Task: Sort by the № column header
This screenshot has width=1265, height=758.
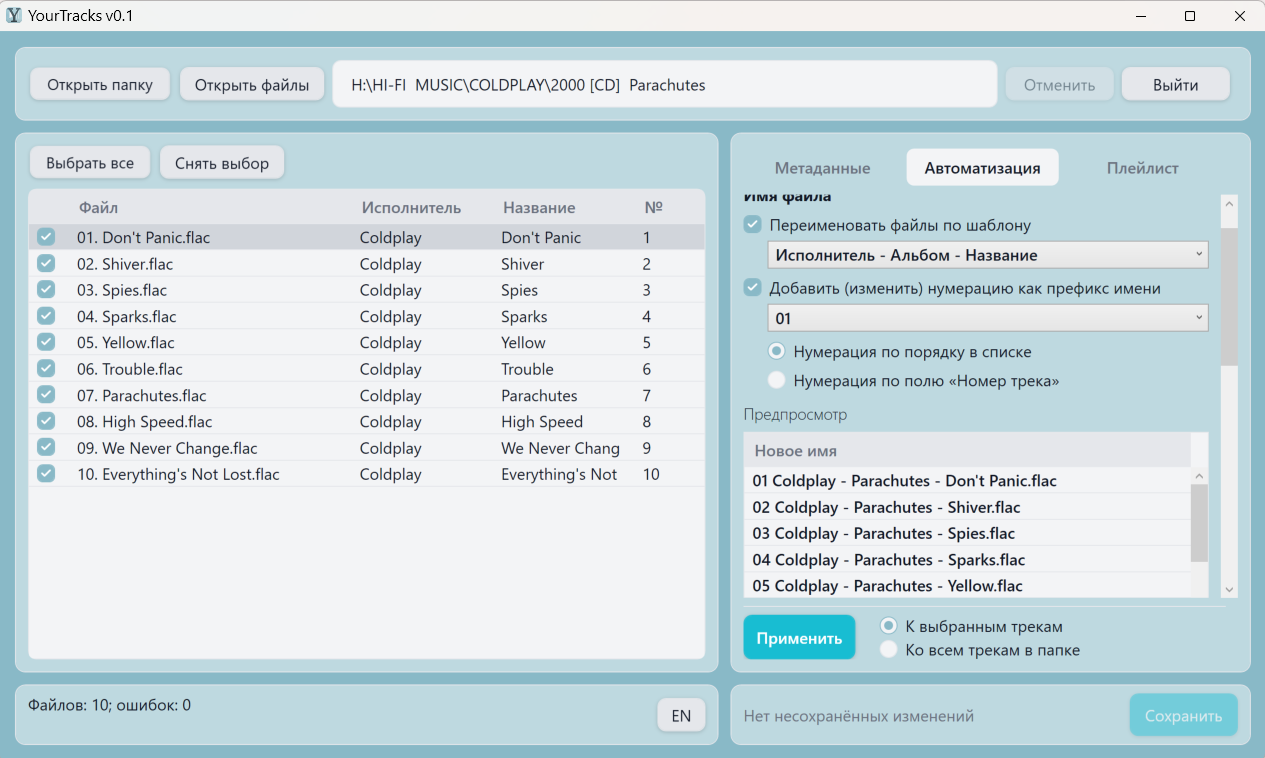Action: coord(653,208)
